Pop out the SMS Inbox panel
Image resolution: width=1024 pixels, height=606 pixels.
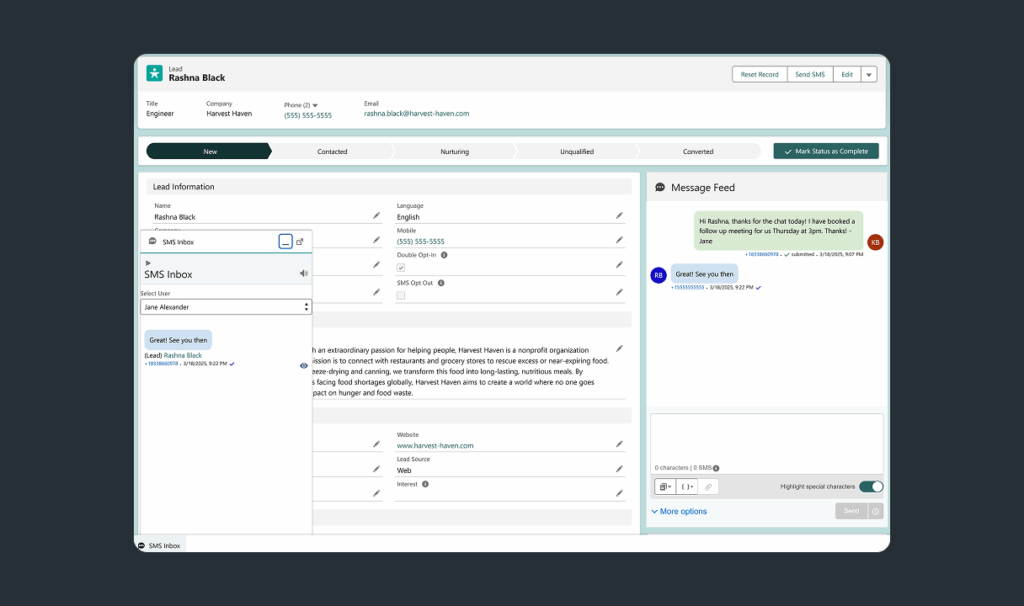(300, 241)
